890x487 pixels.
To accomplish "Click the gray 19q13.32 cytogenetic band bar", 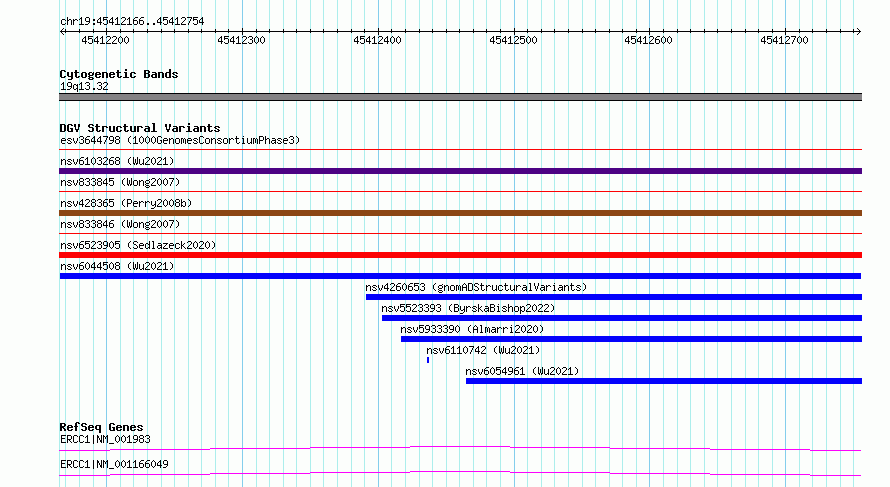I will click(x=460, y=97).
